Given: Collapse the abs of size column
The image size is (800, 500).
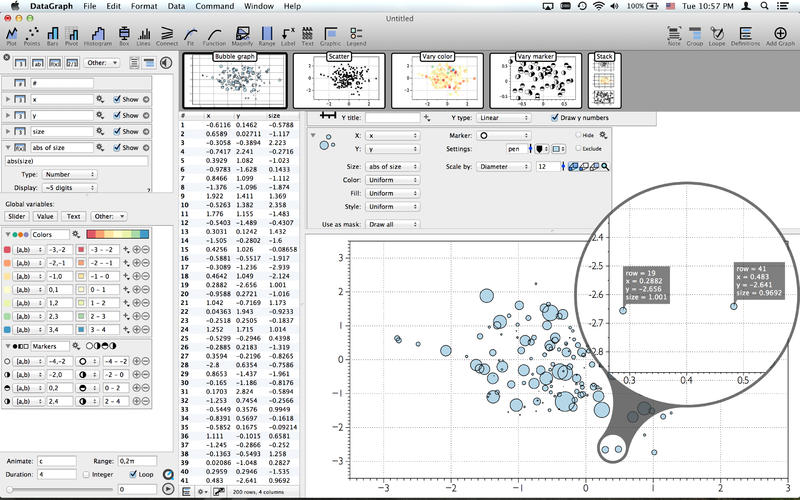Looking at the screenshot, I should (9, 147).
